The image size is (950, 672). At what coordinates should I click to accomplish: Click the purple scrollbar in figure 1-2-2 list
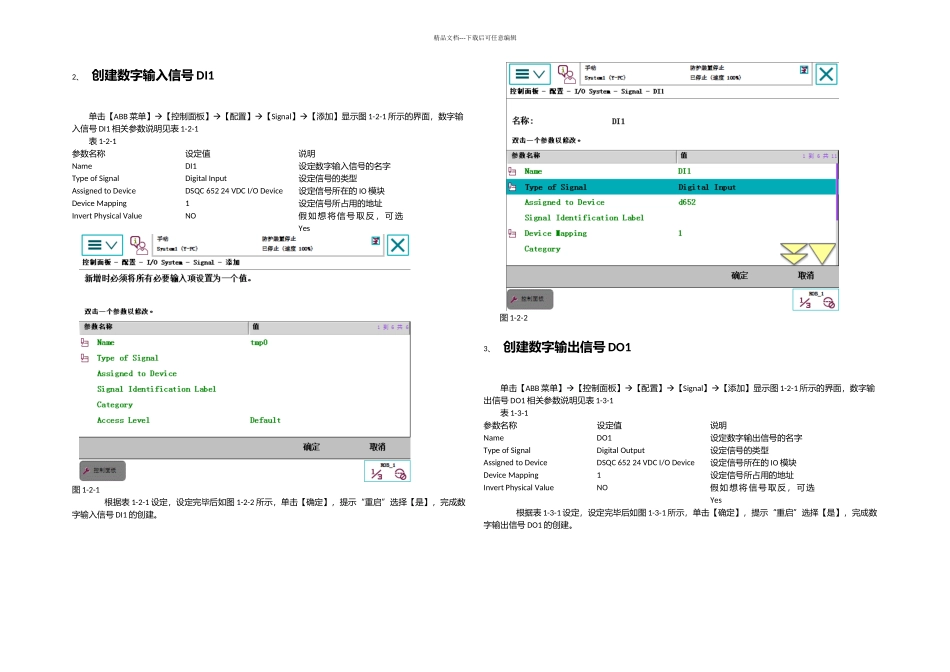837,191
